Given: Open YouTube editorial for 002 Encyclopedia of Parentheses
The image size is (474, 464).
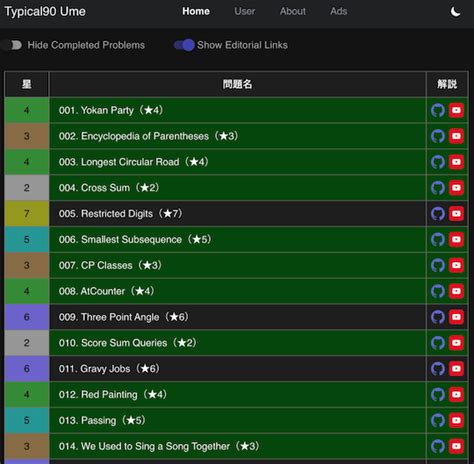Looking at the screenshot, I should pos(456,136).
